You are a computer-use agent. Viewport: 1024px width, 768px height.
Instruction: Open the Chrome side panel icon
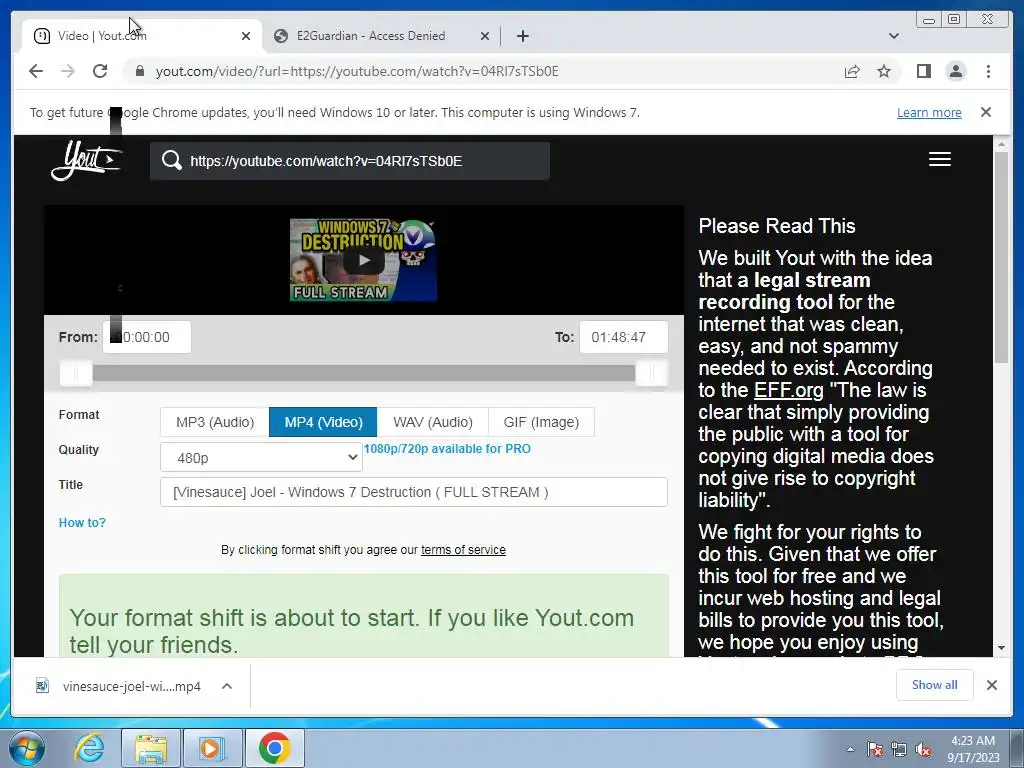[923, 71]
